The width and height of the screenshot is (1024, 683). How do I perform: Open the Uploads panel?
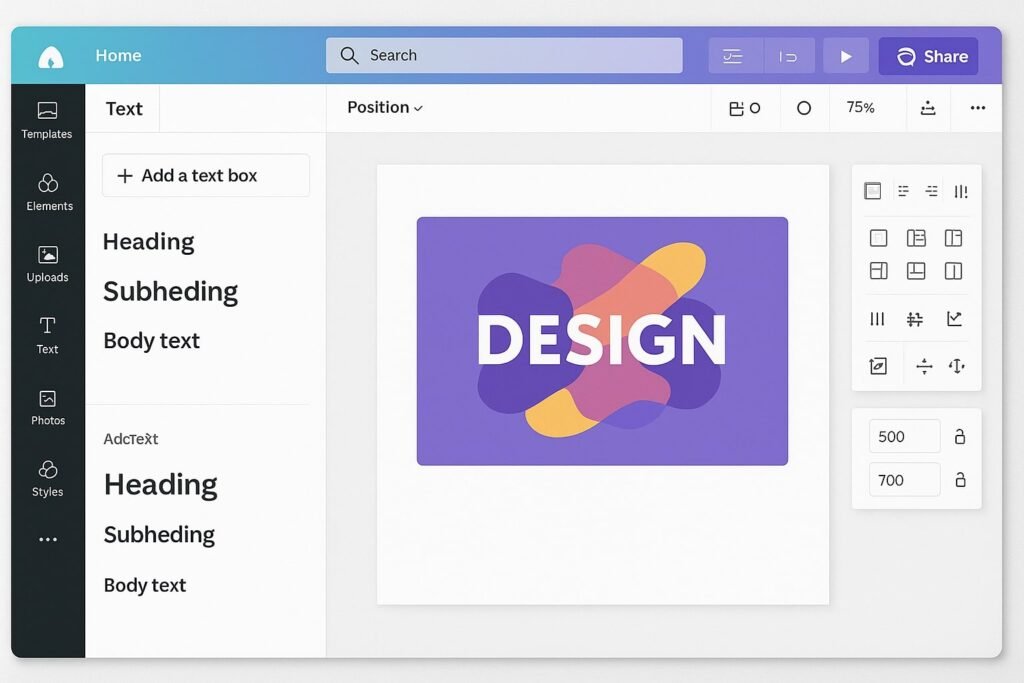click(48, 263)
